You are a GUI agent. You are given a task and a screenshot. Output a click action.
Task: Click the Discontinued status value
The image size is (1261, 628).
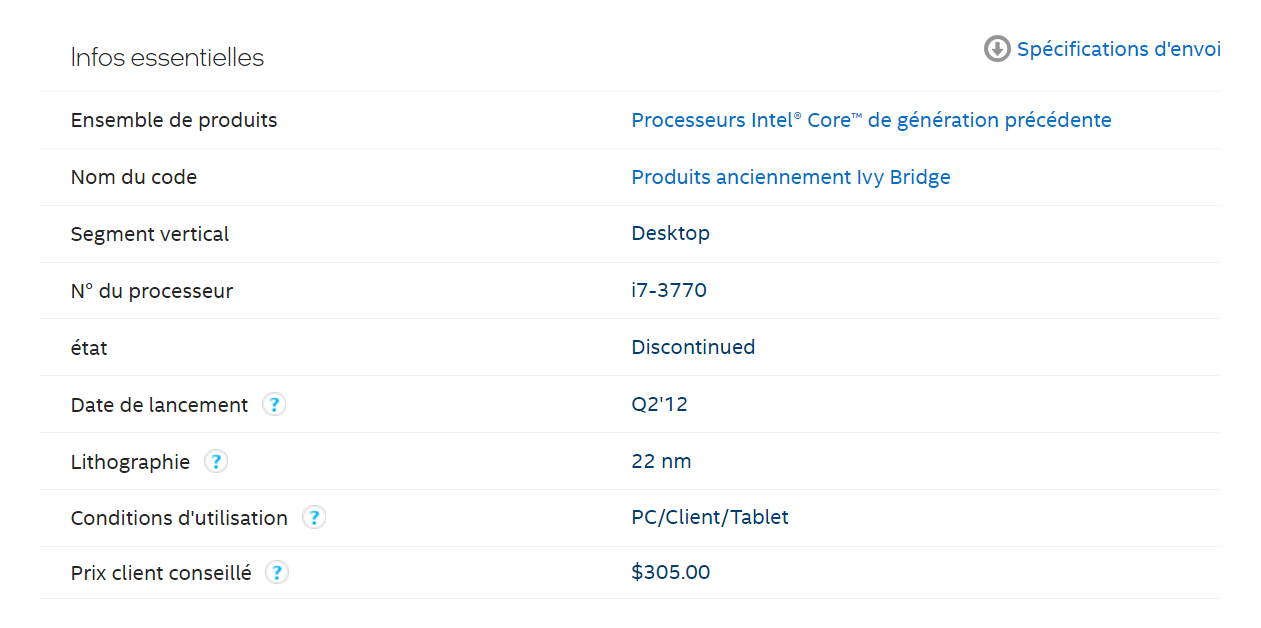[x=693, y=347]
